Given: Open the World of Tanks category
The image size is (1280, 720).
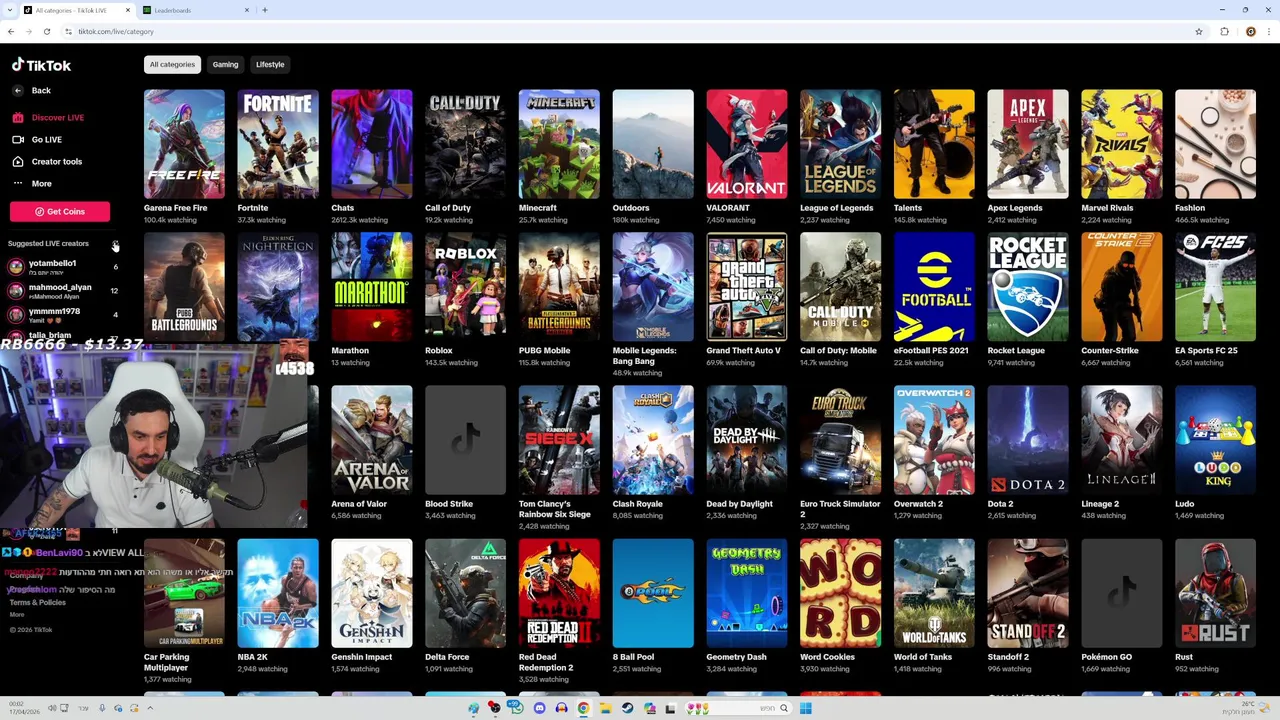Looking at the screenshot, I should (x=934, y=594).
